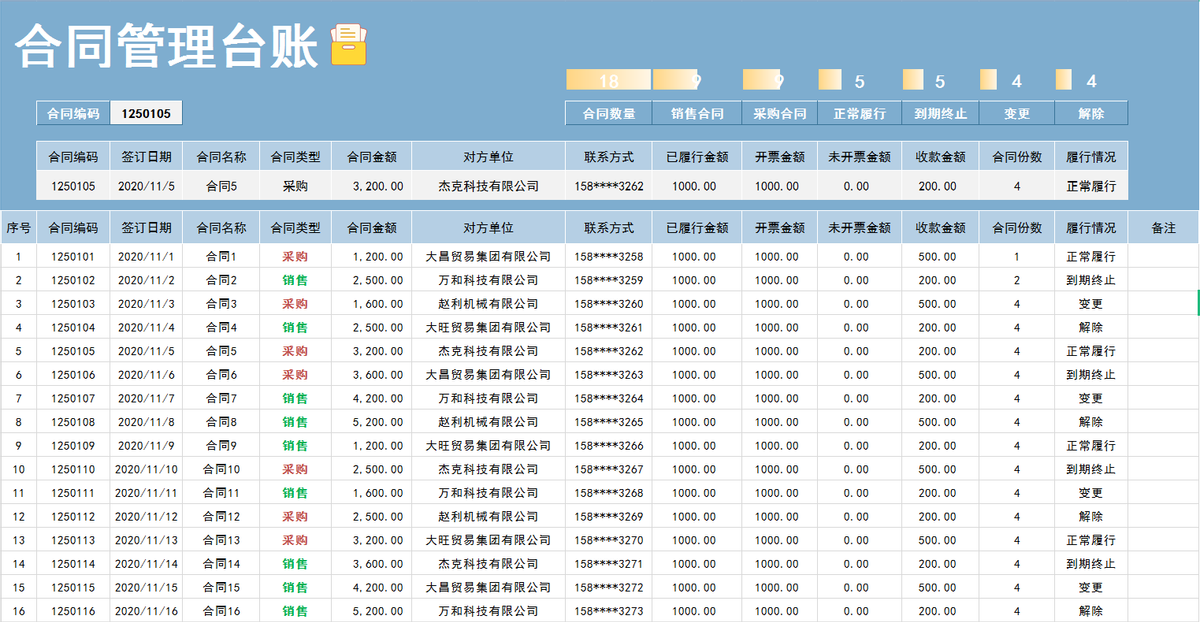Switch to the 销售合同 category

point(698,113)
